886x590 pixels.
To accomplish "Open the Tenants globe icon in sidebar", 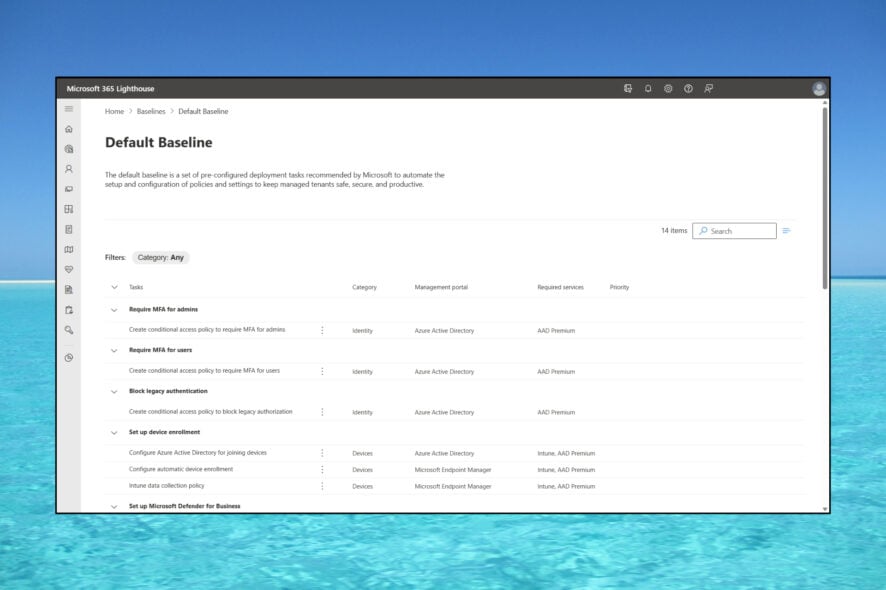I will coord(69,149).
